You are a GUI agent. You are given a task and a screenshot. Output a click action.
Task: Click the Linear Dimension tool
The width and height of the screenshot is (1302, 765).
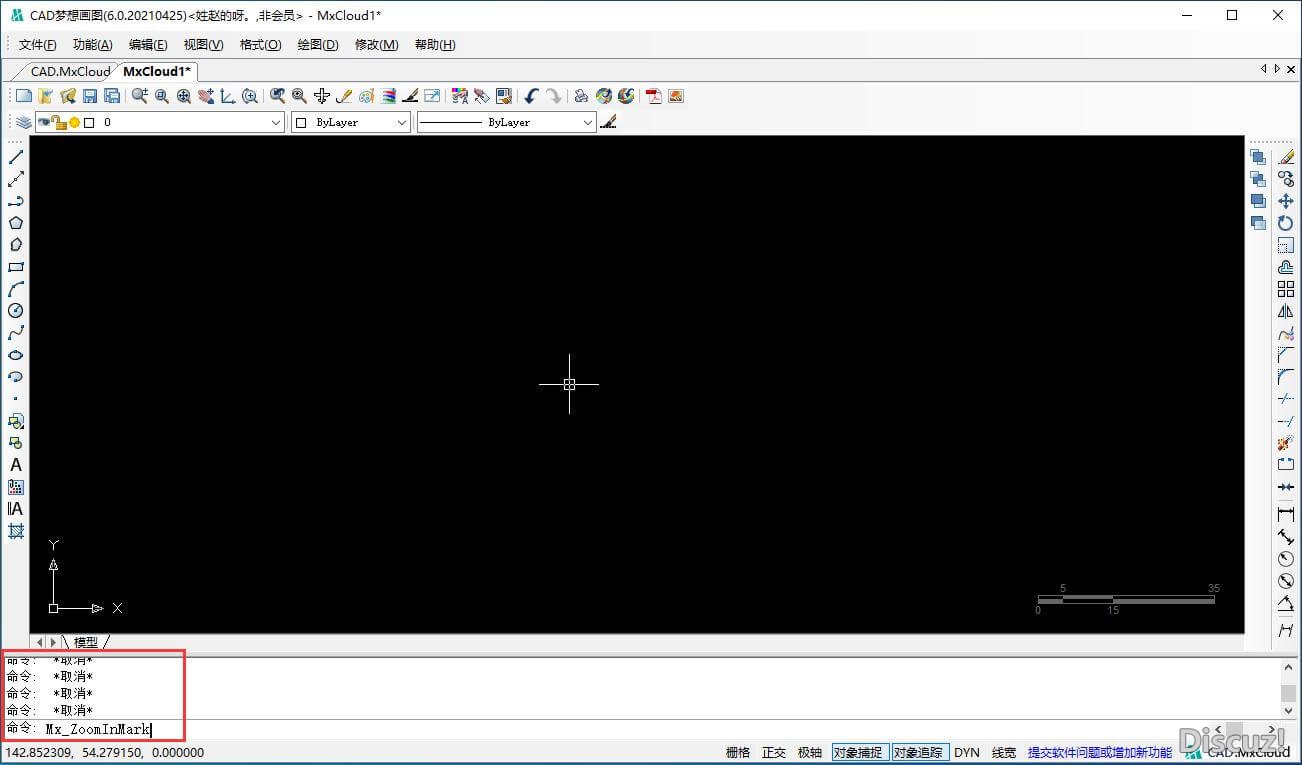(1286, 515)
